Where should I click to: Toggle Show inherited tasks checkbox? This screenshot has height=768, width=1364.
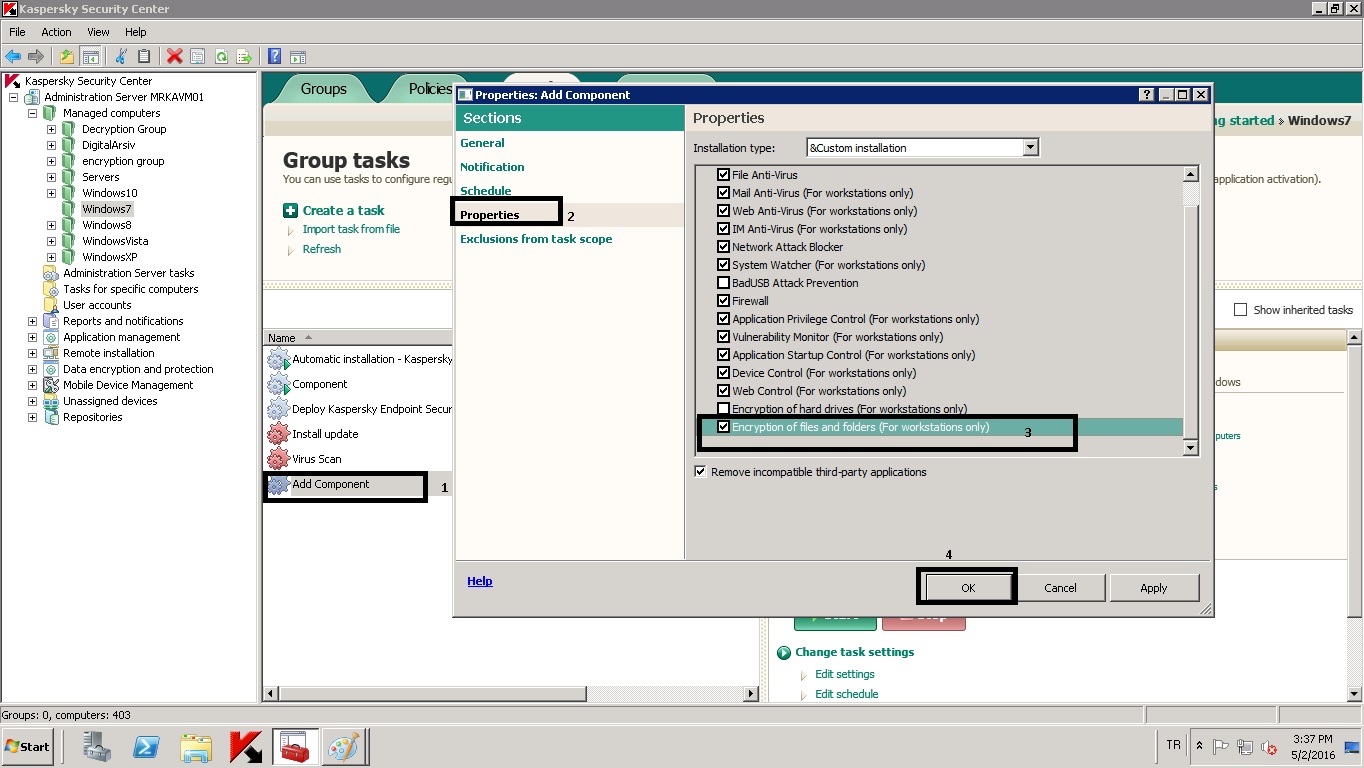point(1240,310)
